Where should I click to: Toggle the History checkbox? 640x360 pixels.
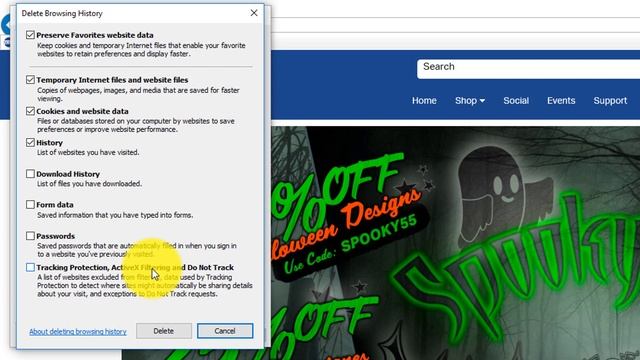[x=30, y=142]
